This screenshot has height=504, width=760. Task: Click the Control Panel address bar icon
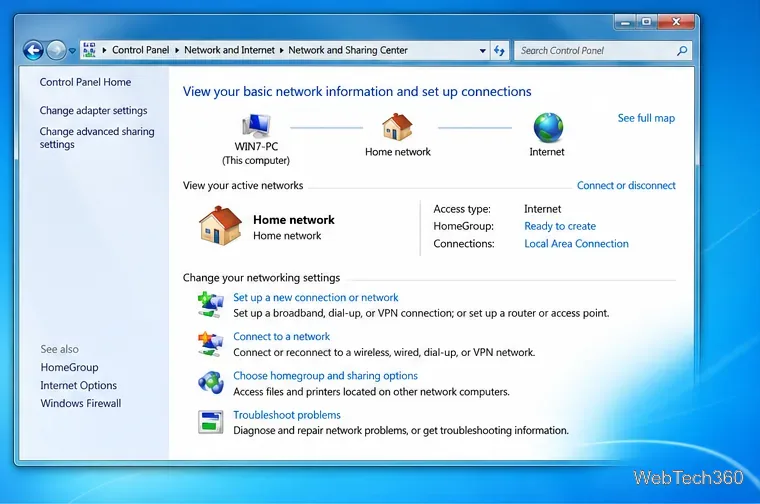(x=89, y=50)
